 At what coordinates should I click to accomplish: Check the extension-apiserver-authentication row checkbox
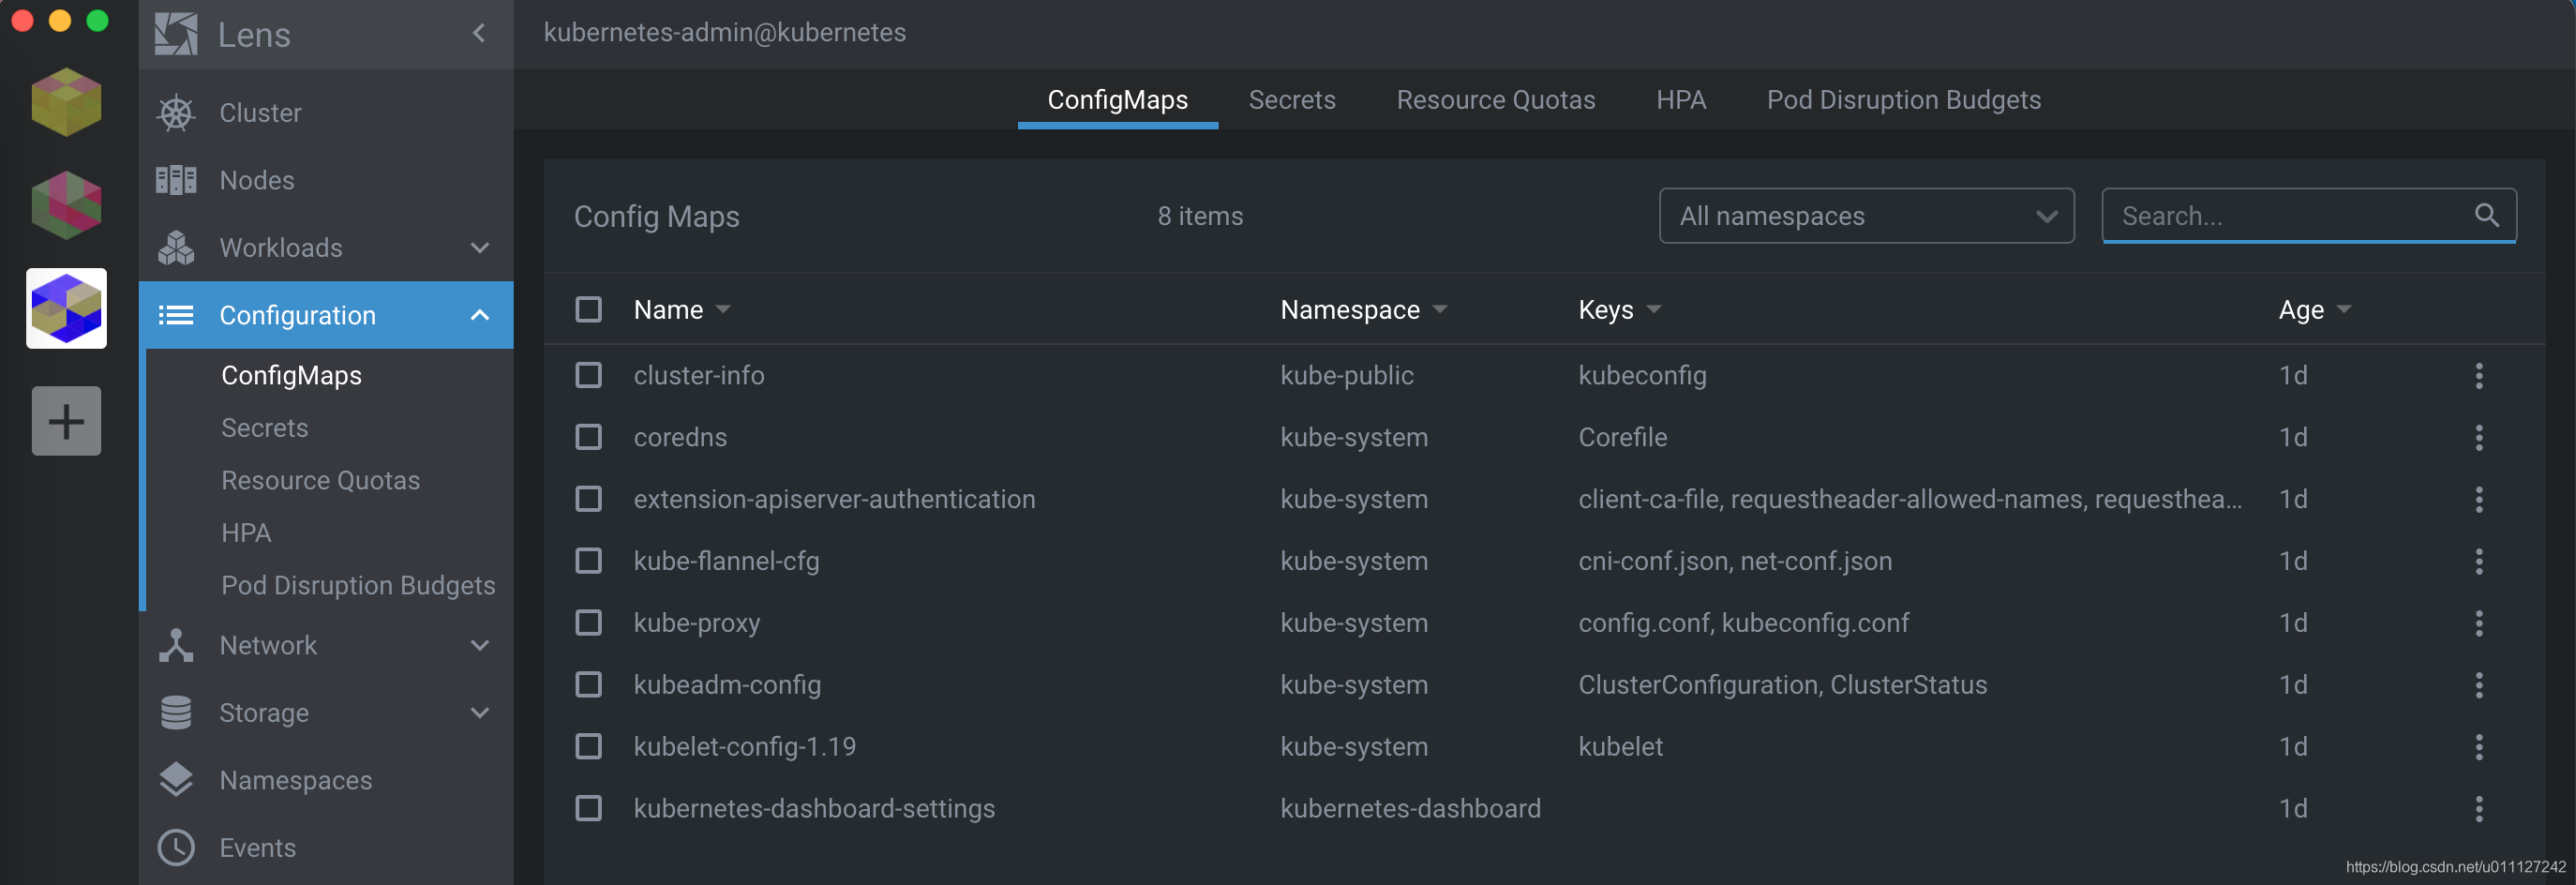coord(588,500)
